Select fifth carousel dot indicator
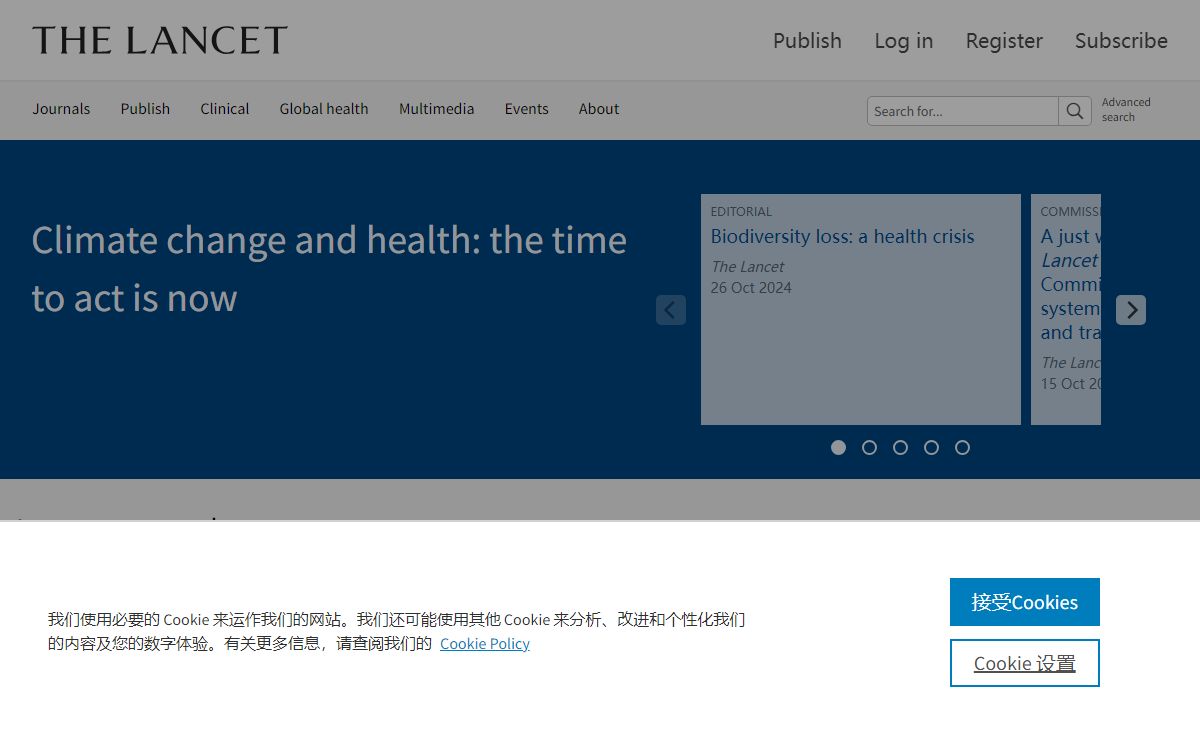This screenshot has width=1200, height=740. click(x=962, y=447)
